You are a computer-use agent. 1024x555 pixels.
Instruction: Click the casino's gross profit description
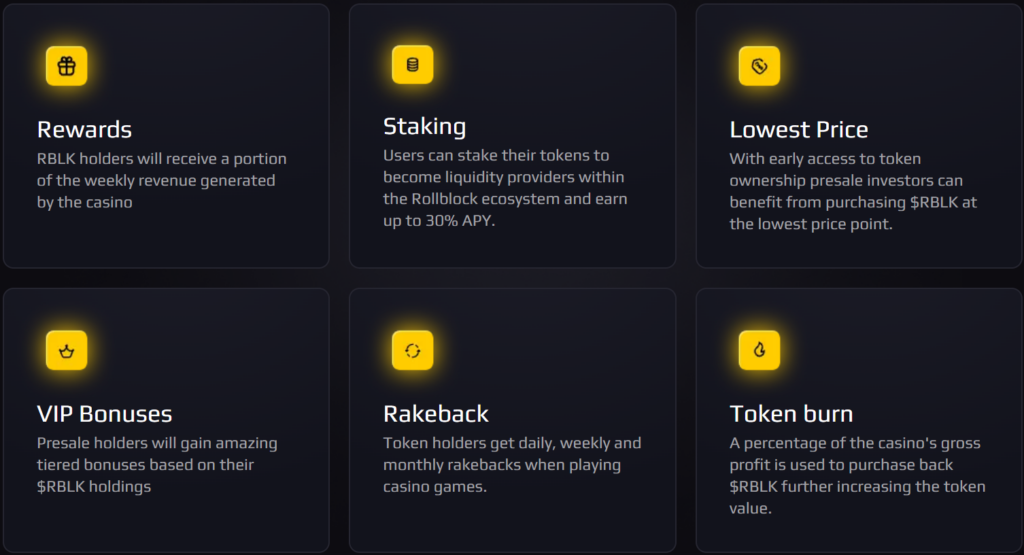point(857,476)
